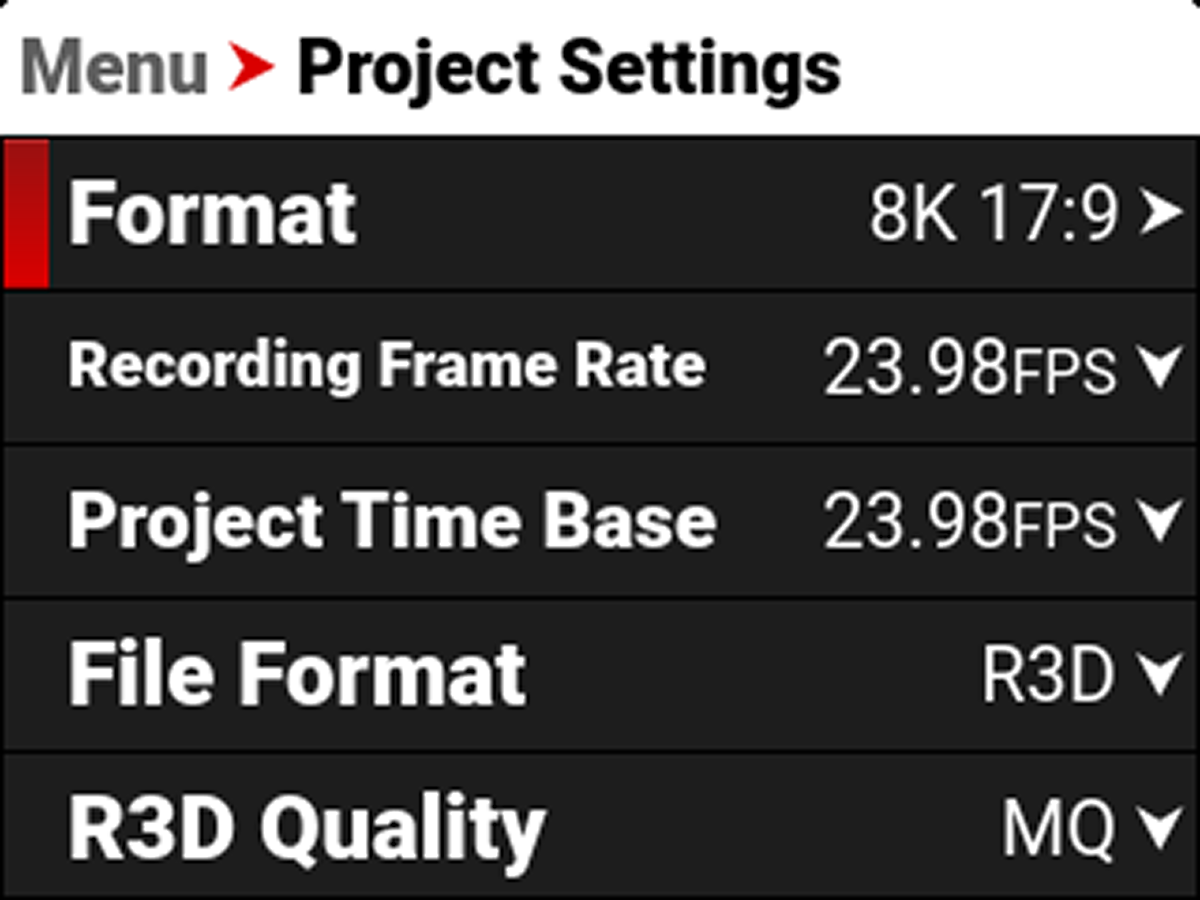This screenshot has height=900, width=1200.
Task: Click the R3D file format value
Action: point(1047,676)
